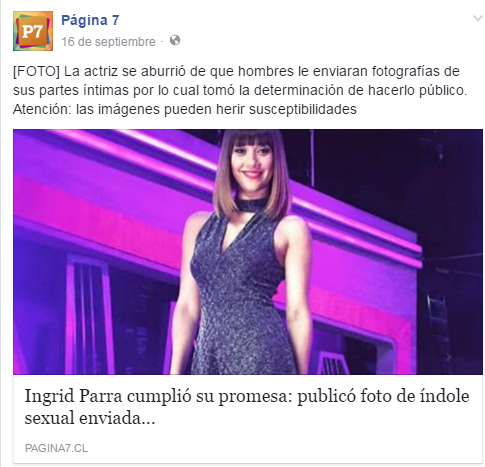
Task: Click the 'Atención: las imágenes' warning line
Action: click(x=185, y=109)
